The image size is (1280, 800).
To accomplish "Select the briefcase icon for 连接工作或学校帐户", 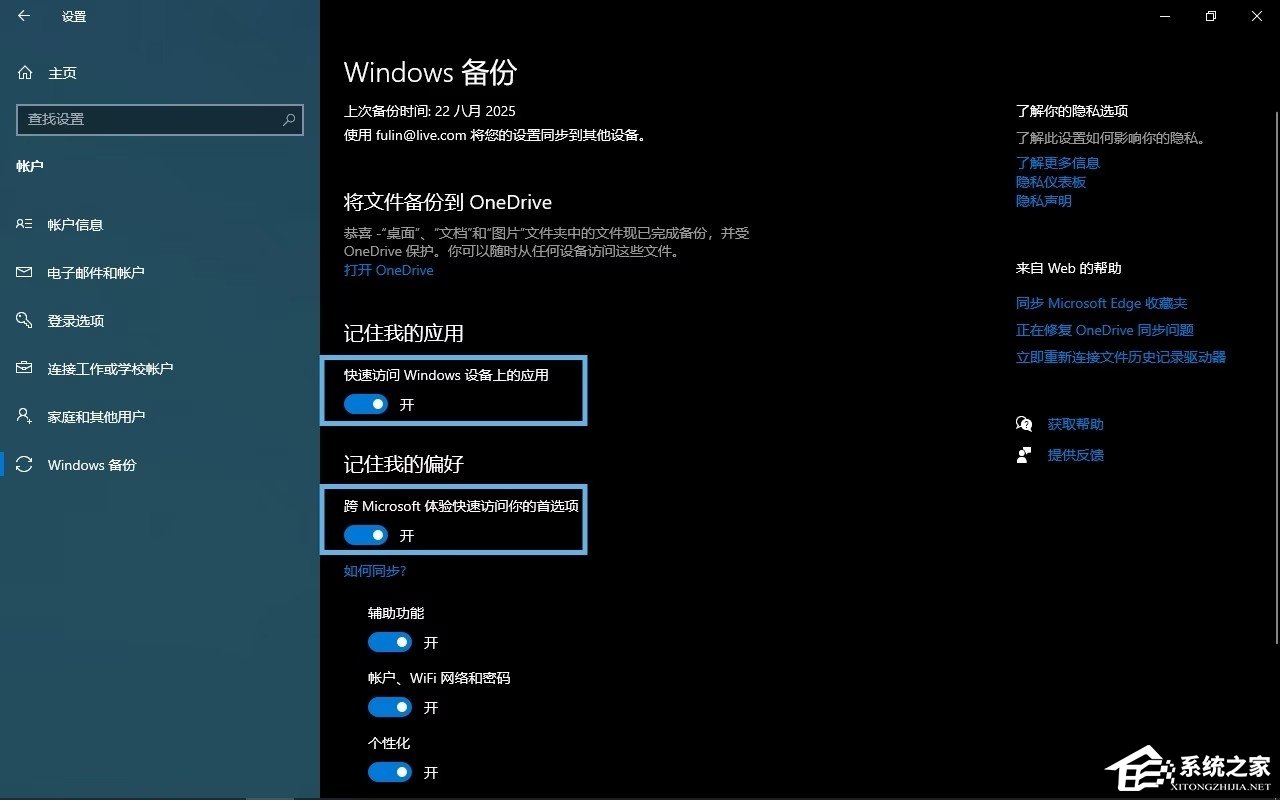I will tap(22, 368).
